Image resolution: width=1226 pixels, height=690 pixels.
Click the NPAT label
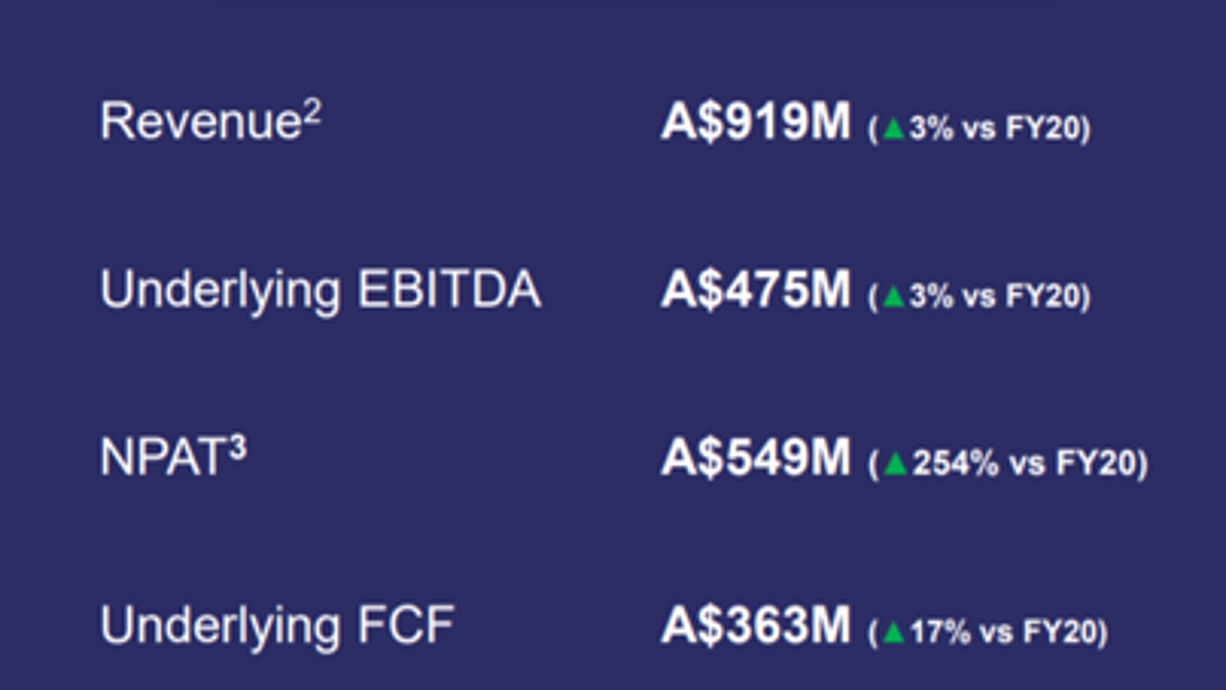(163, 459)
